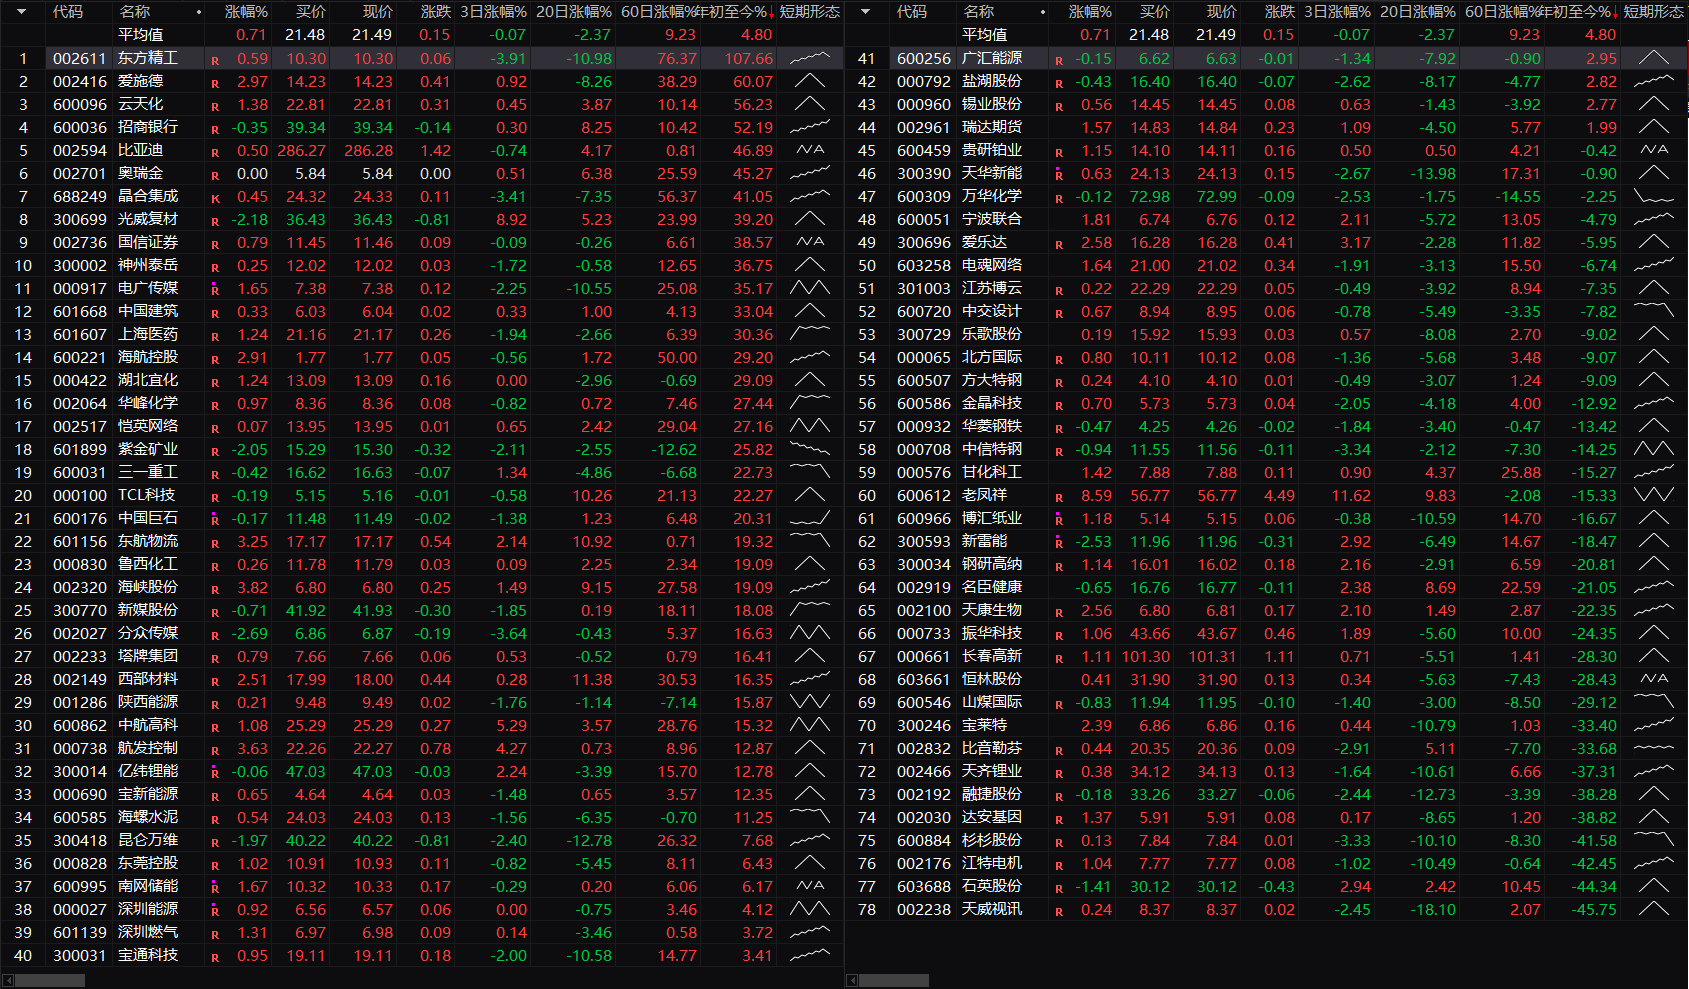
Task: Select stock code 600036
Action: point(79,128)
